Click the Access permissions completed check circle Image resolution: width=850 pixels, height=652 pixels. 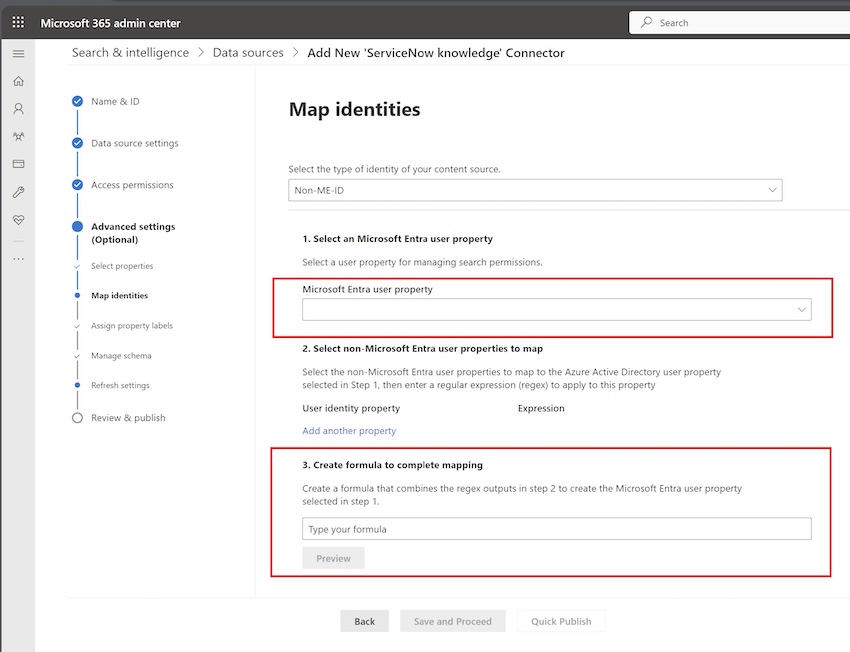pyautogui.click(x=77, y=184)
